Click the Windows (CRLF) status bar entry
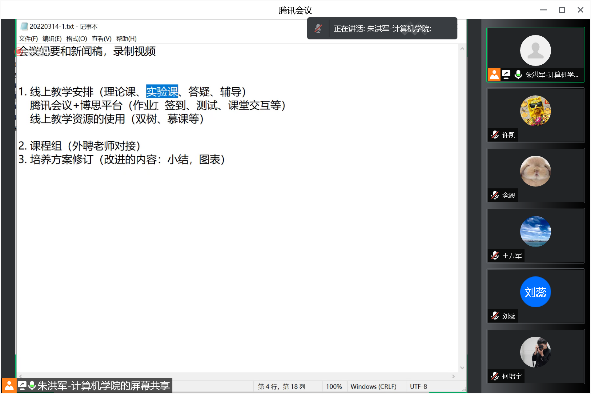 click(x=373, y=386)
